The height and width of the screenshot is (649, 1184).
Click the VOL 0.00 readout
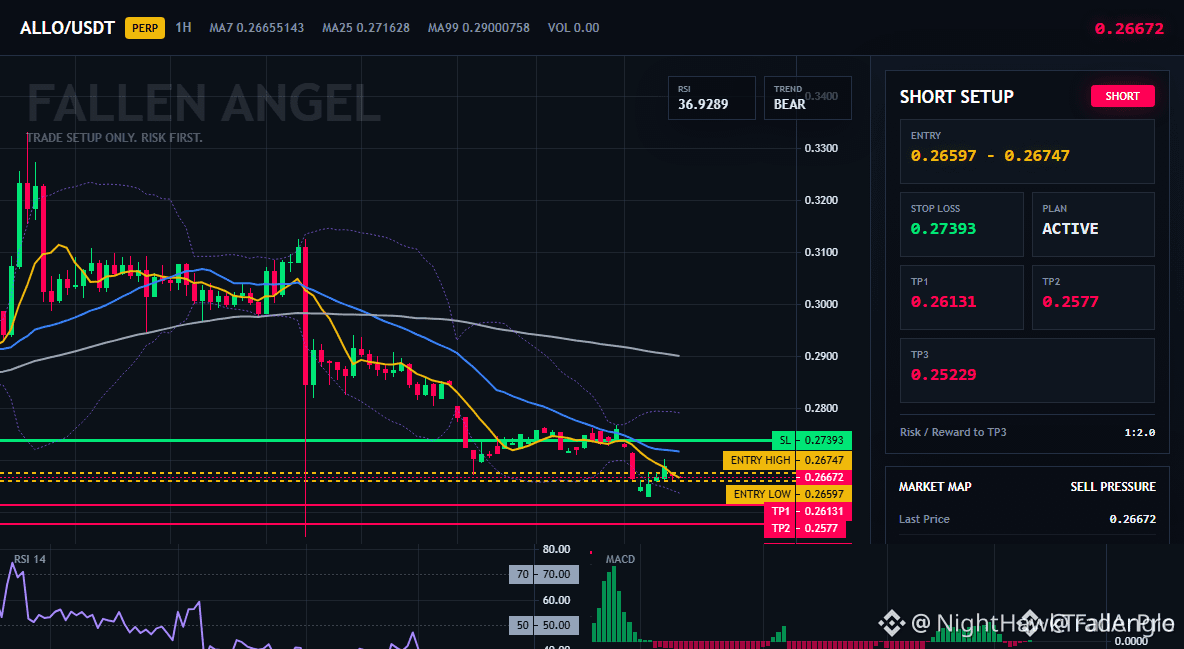(574, 27)
